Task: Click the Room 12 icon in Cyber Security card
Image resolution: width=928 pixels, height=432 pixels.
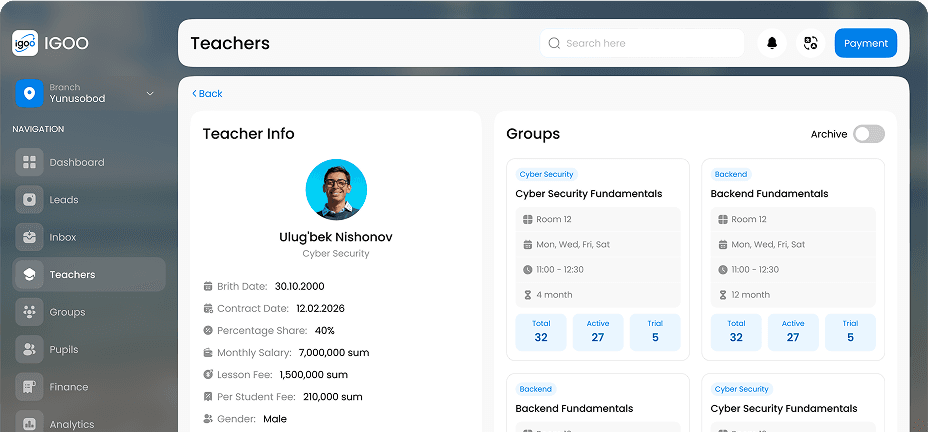Action: pos(528,220)
